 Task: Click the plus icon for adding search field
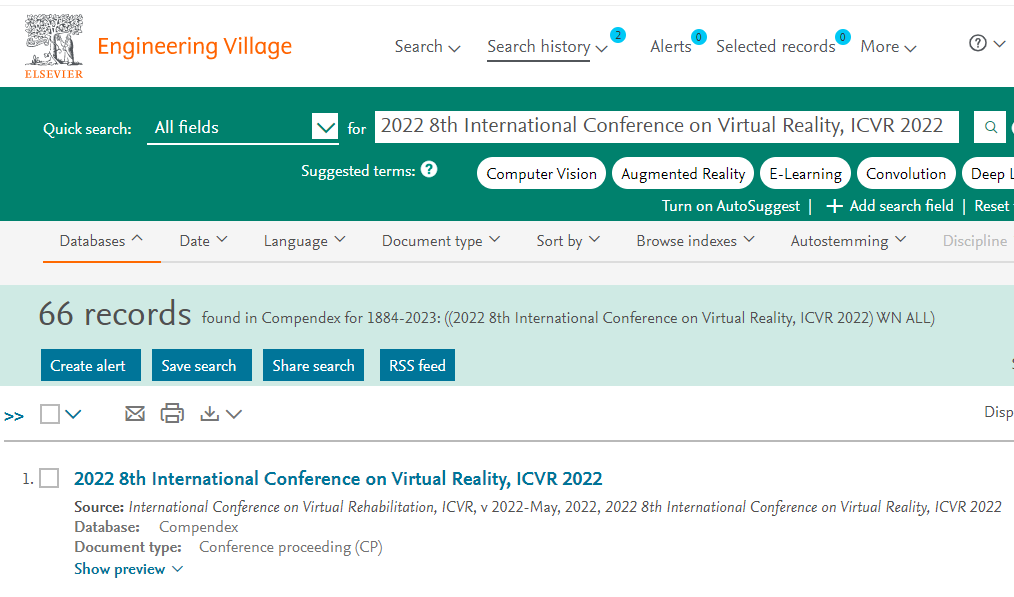click(834, 206)
